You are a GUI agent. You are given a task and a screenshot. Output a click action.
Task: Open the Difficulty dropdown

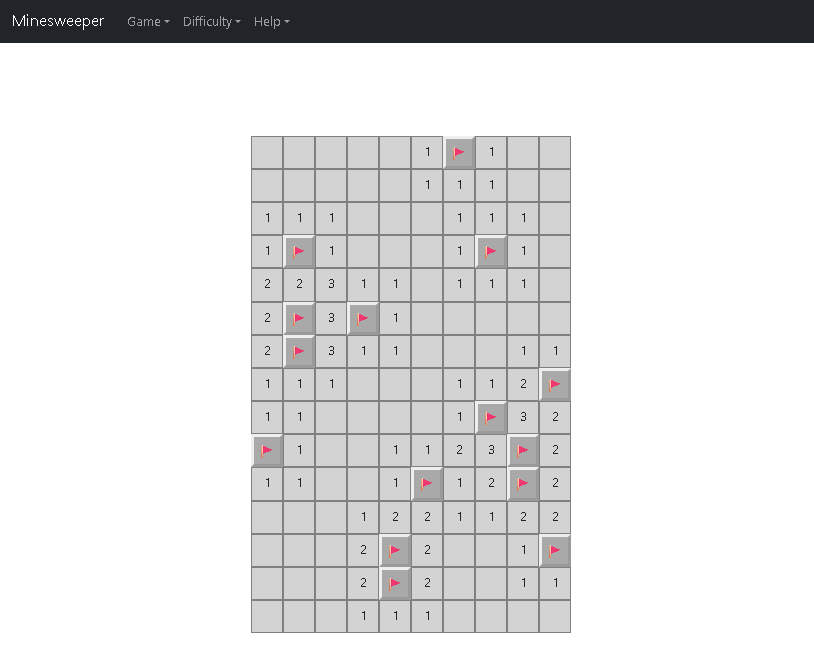pos(211,21)
